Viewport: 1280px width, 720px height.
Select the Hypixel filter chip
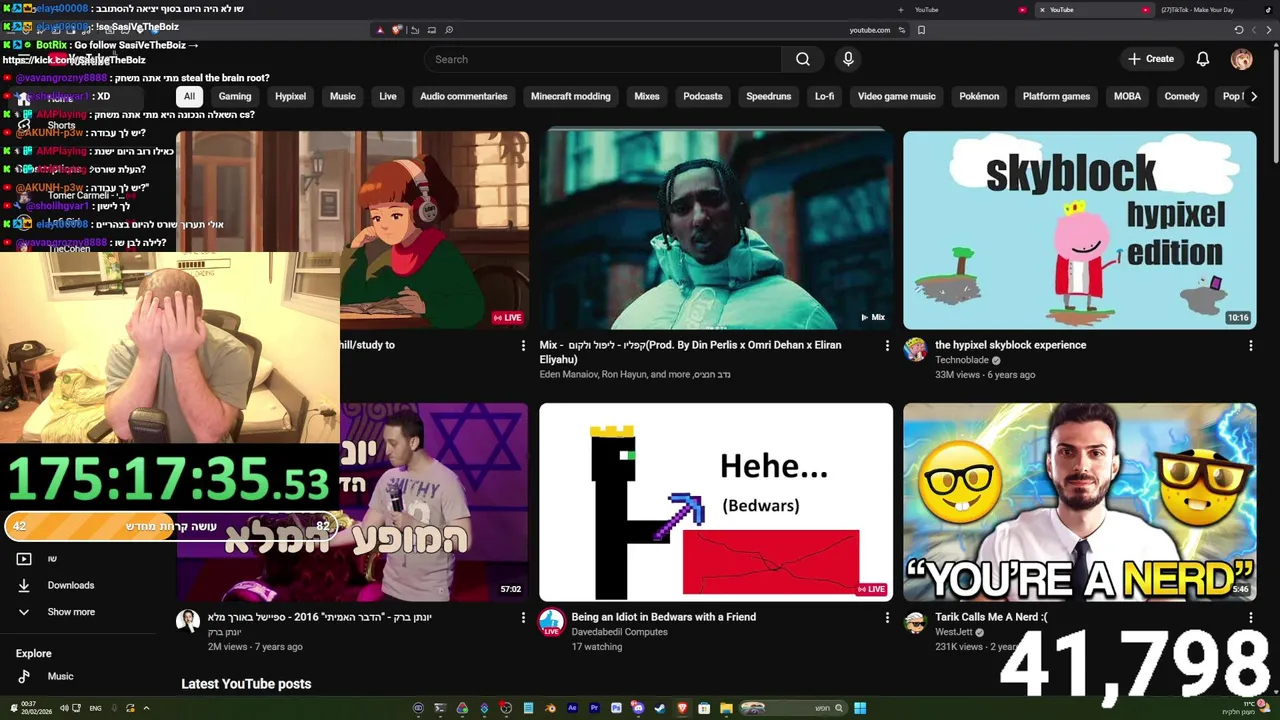(x=290, y=96)
